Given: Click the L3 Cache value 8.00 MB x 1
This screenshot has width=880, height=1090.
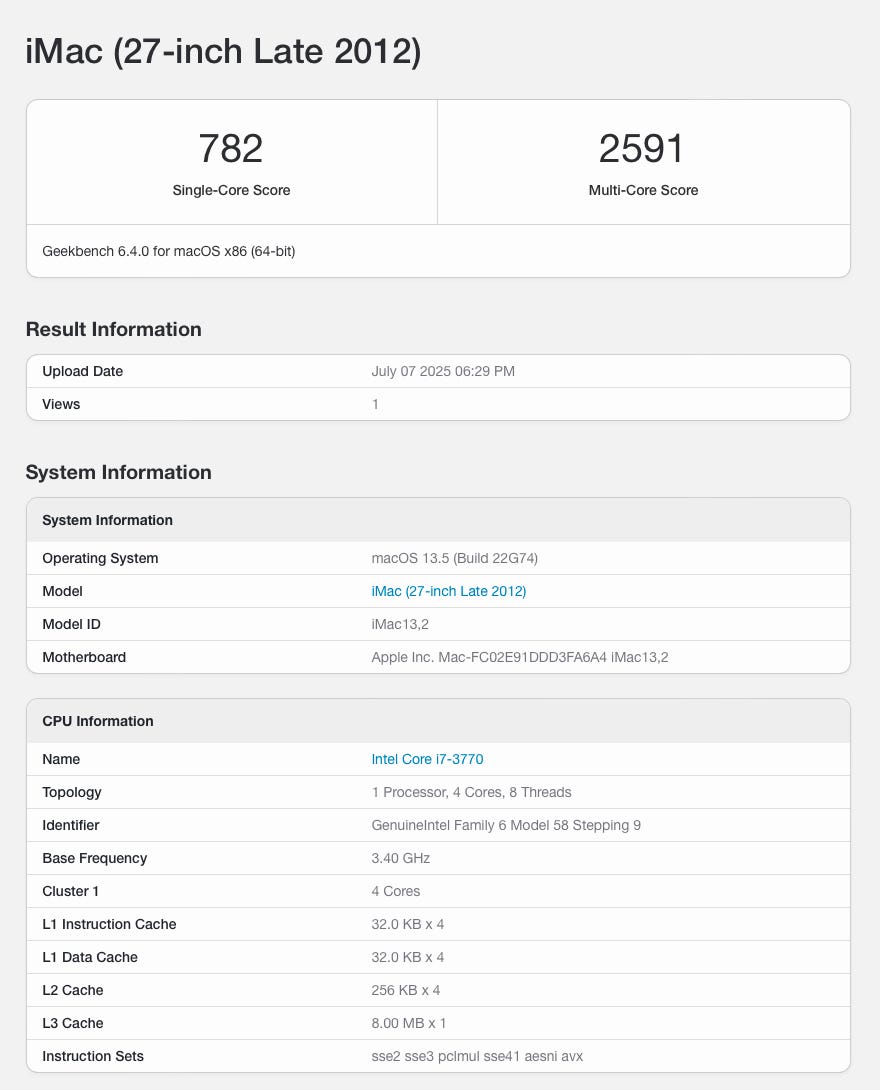Looking at the screenshot, I should 409,1023.
